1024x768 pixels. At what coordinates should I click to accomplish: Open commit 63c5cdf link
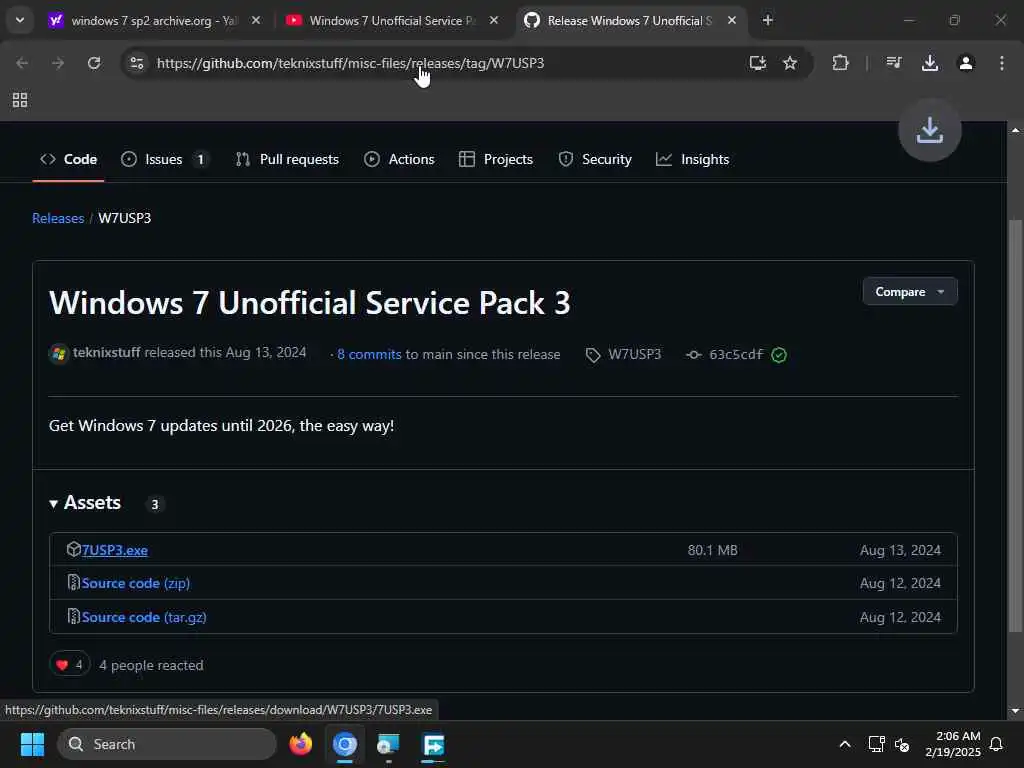[735, 354]
